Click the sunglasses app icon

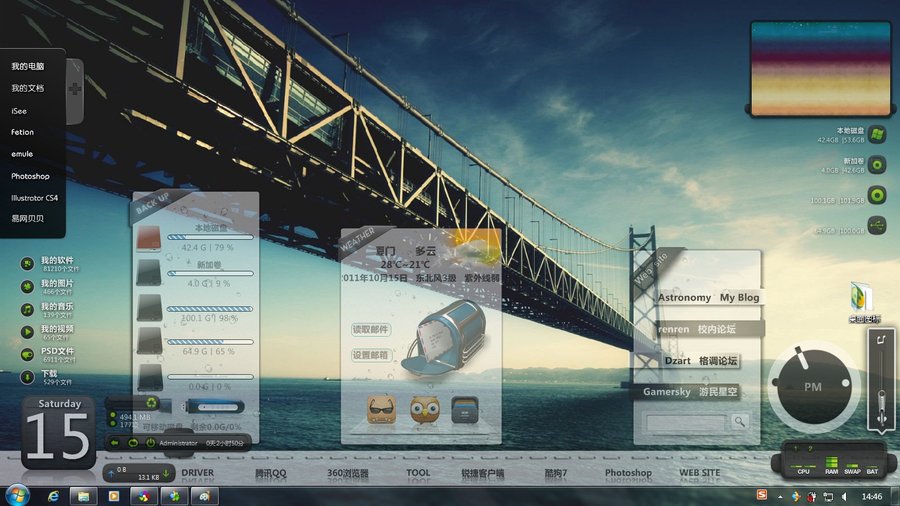click(x=381, y=410)
